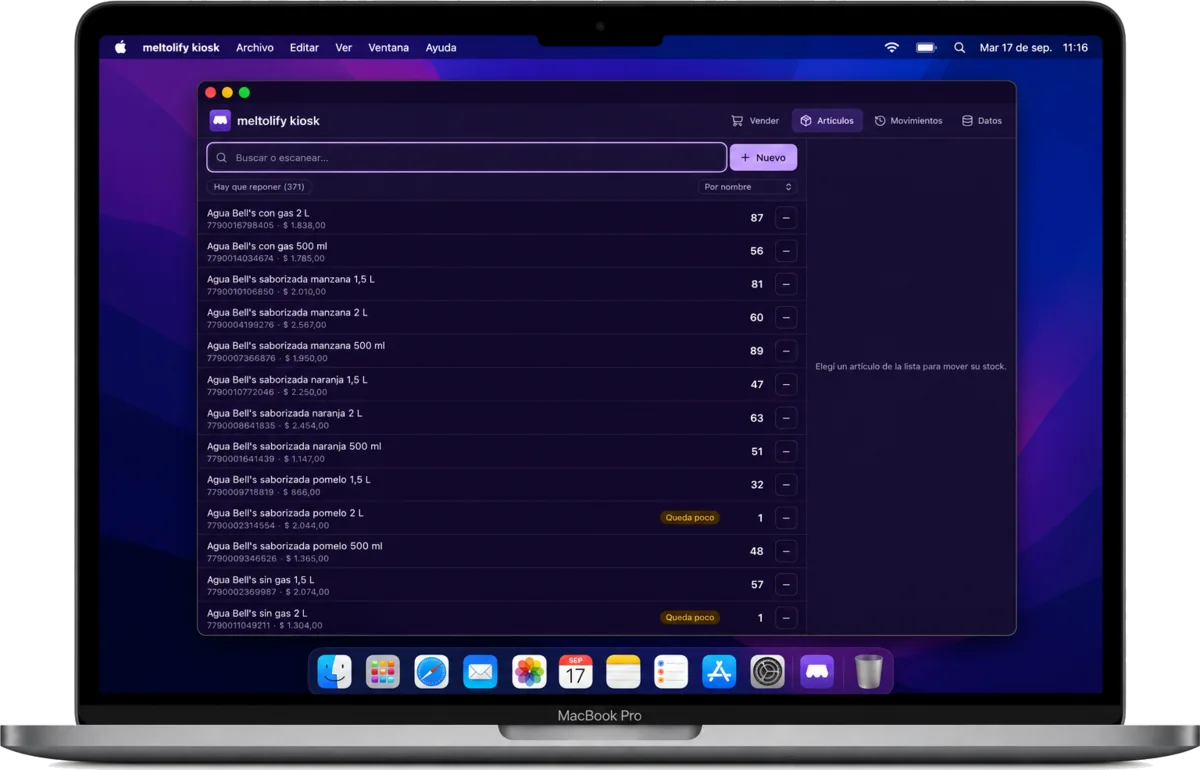Screen dimensions: 1200x770
Task: Open Spotlight search in menu bar
Action: 960,47
